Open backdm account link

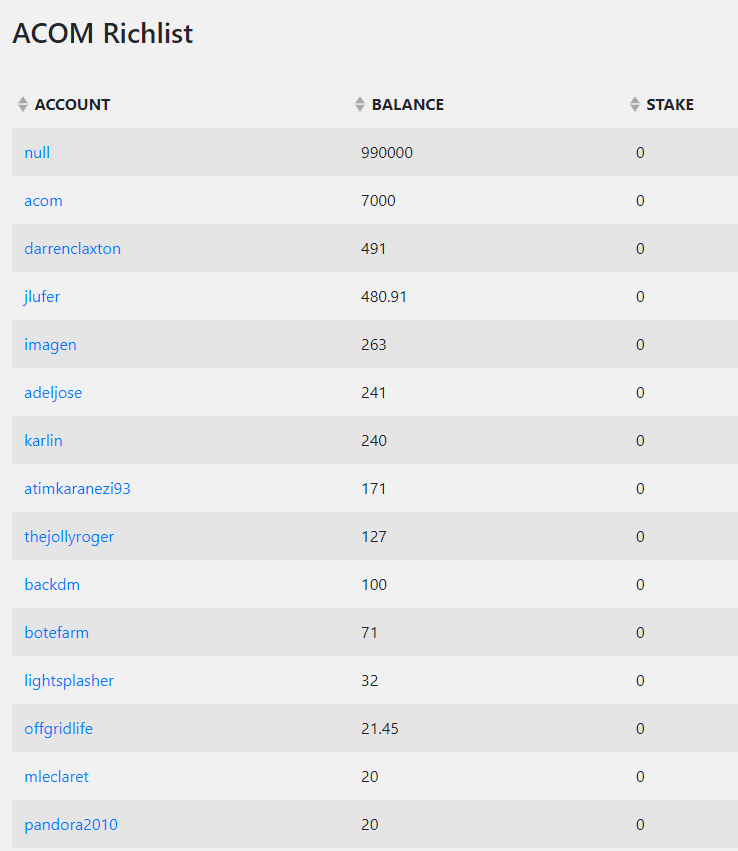click(52, 585)
